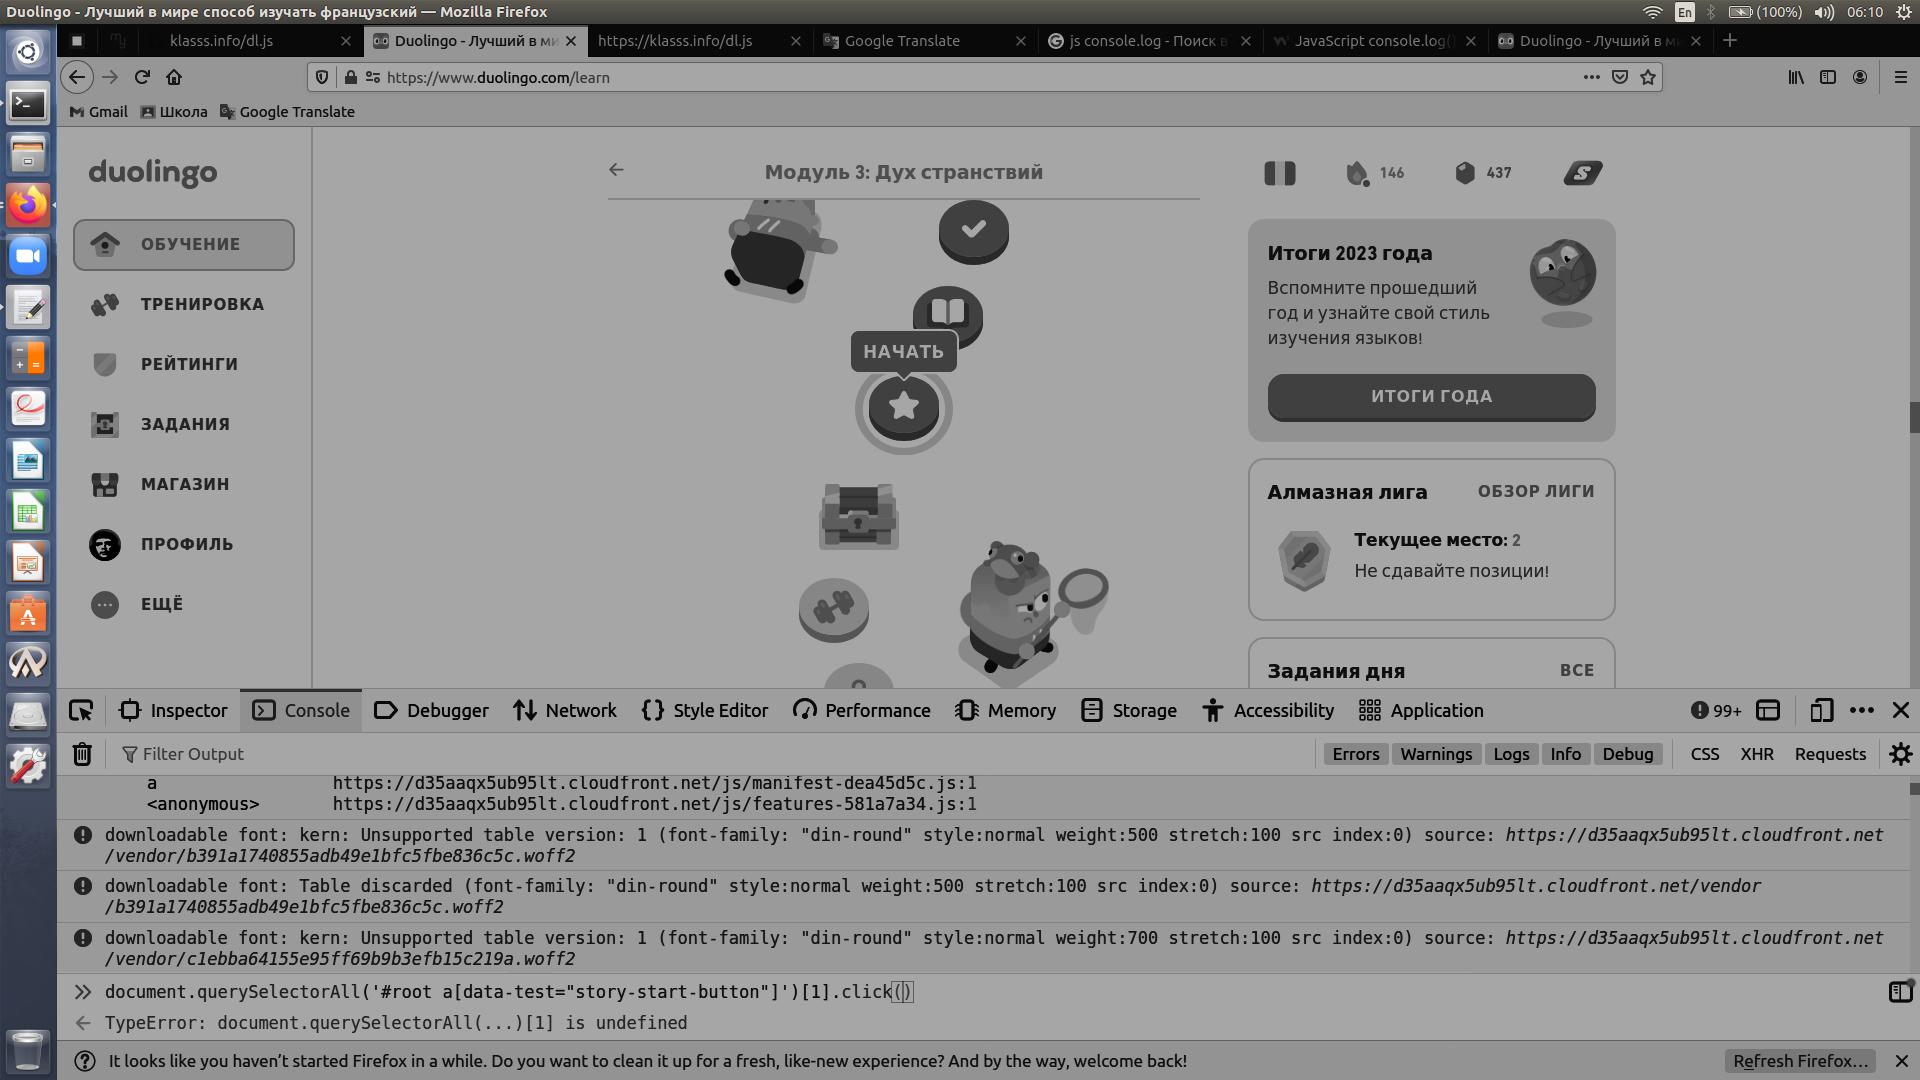Toggle the Errors filter

tap(1355, 754)
